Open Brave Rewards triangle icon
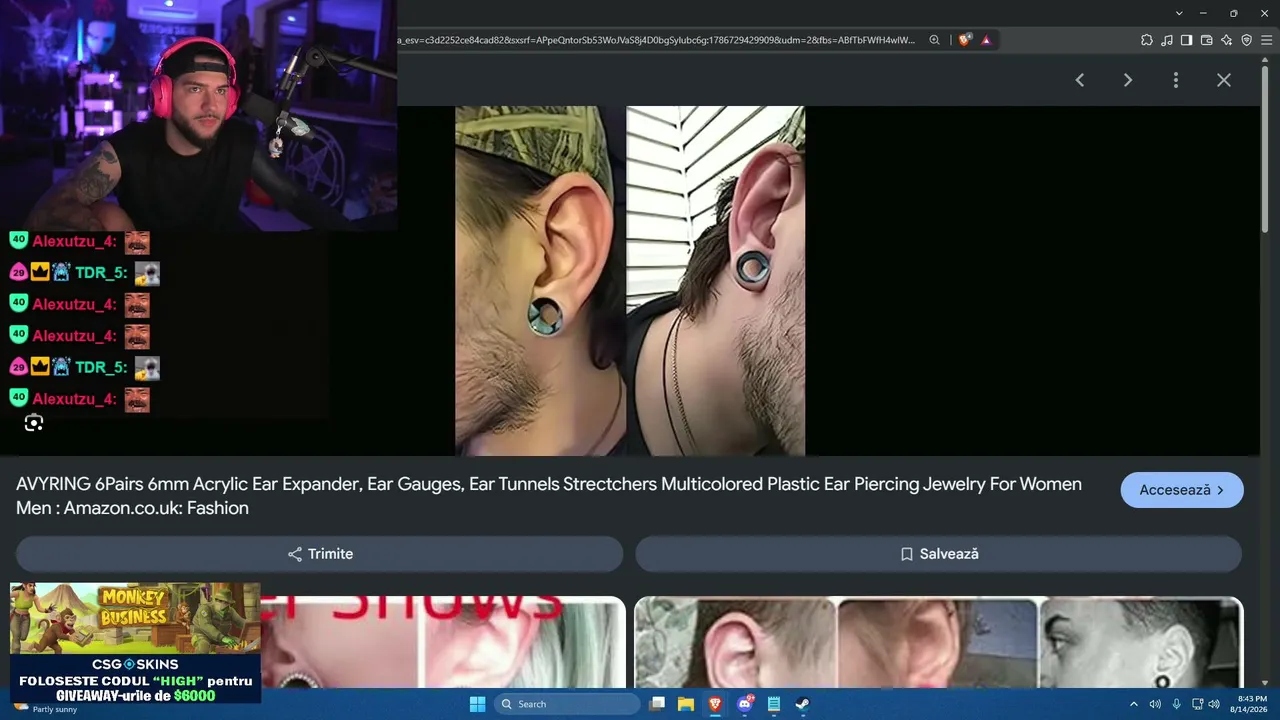The height and width of the screenshot is (720, 1280). 986,40
